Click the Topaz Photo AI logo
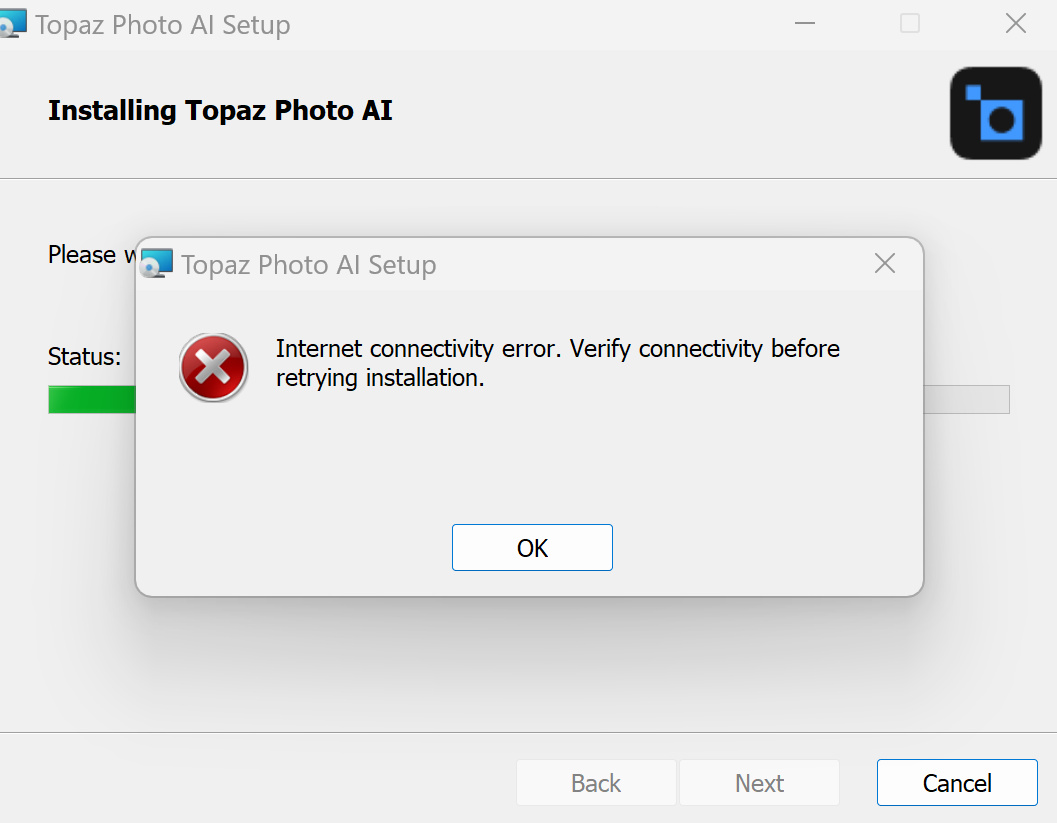Viewport: 1057px width, 823px height. point(995,113)
